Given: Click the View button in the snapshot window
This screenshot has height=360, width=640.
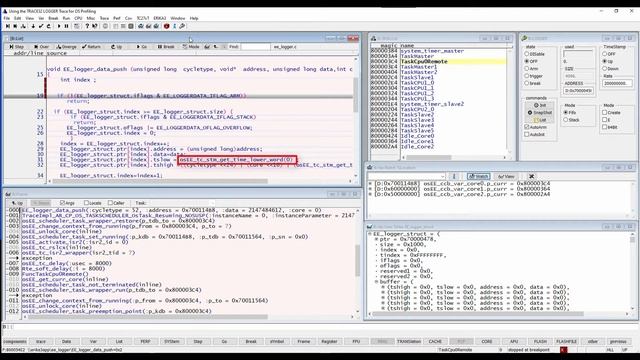Looking at the screenshot, I should pos(506,176).
